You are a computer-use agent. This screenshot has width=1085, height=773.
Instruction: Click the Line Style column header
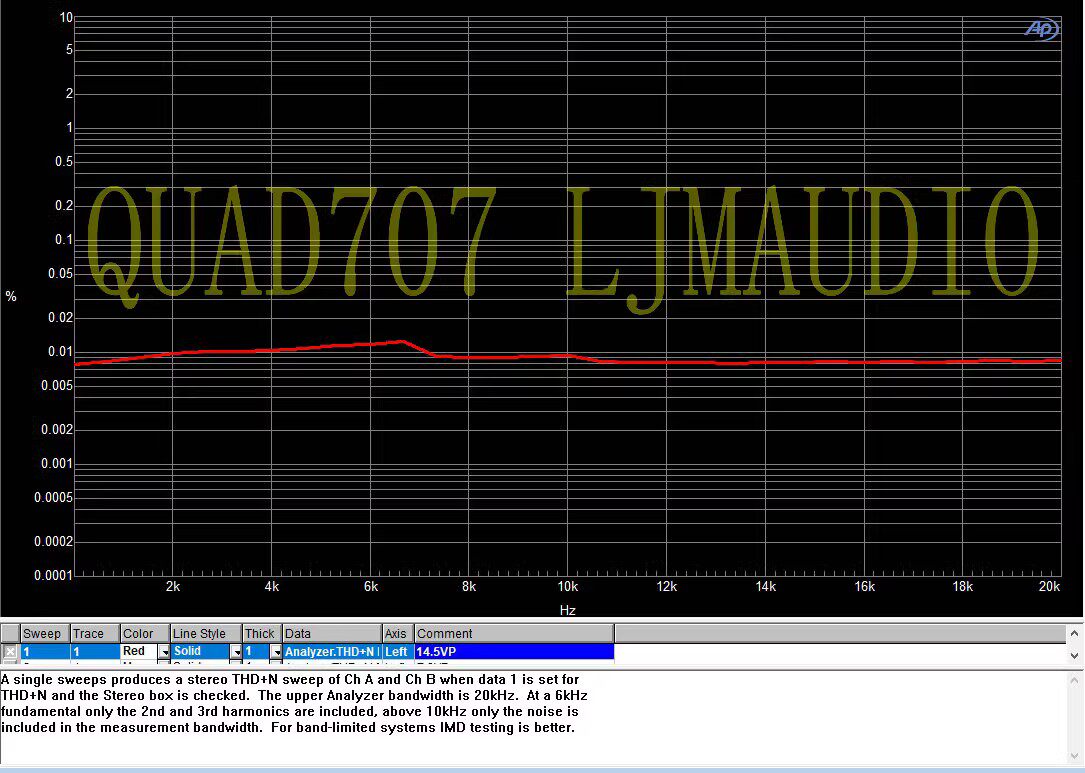click(206, 633)
